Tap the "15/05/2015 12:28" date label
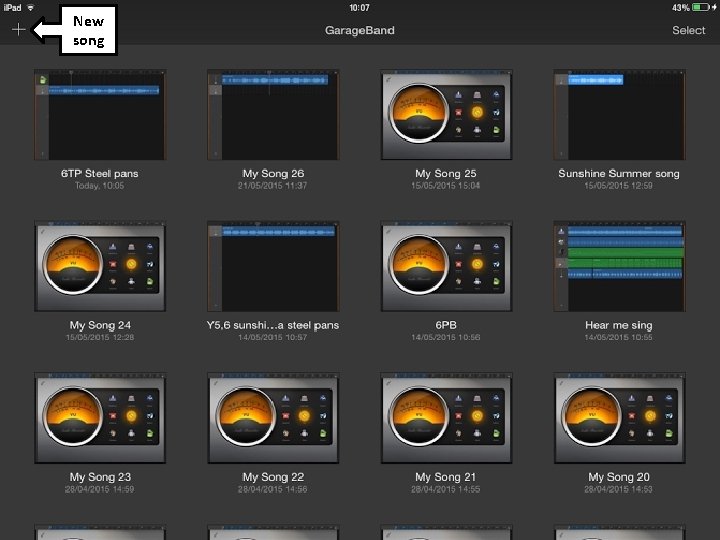The image size is (720, 540). point(100,338)
